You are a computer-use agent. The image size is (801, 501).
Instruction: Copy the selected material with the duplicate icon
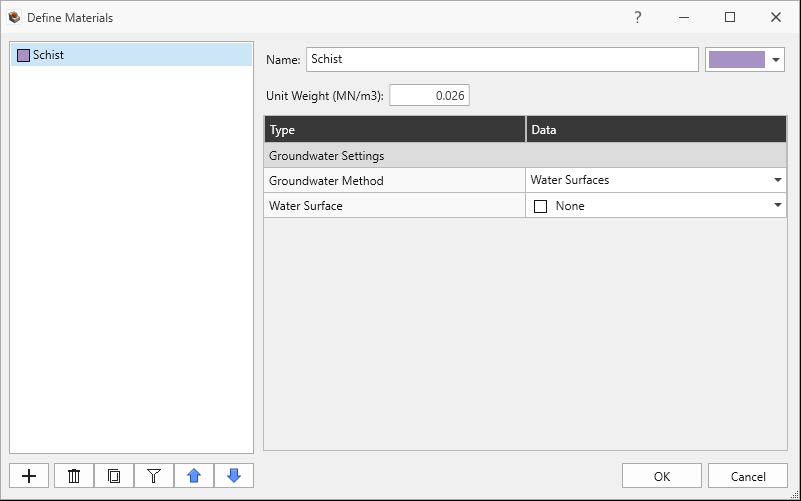click(114, 476)
